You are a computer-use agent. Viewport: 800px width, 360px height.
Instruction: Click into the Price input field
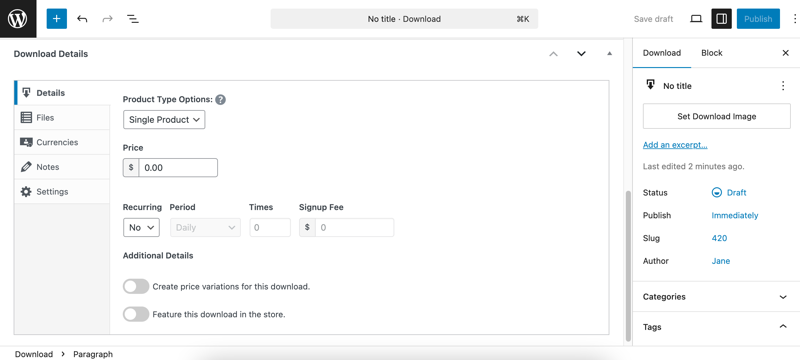coord(178,168)
